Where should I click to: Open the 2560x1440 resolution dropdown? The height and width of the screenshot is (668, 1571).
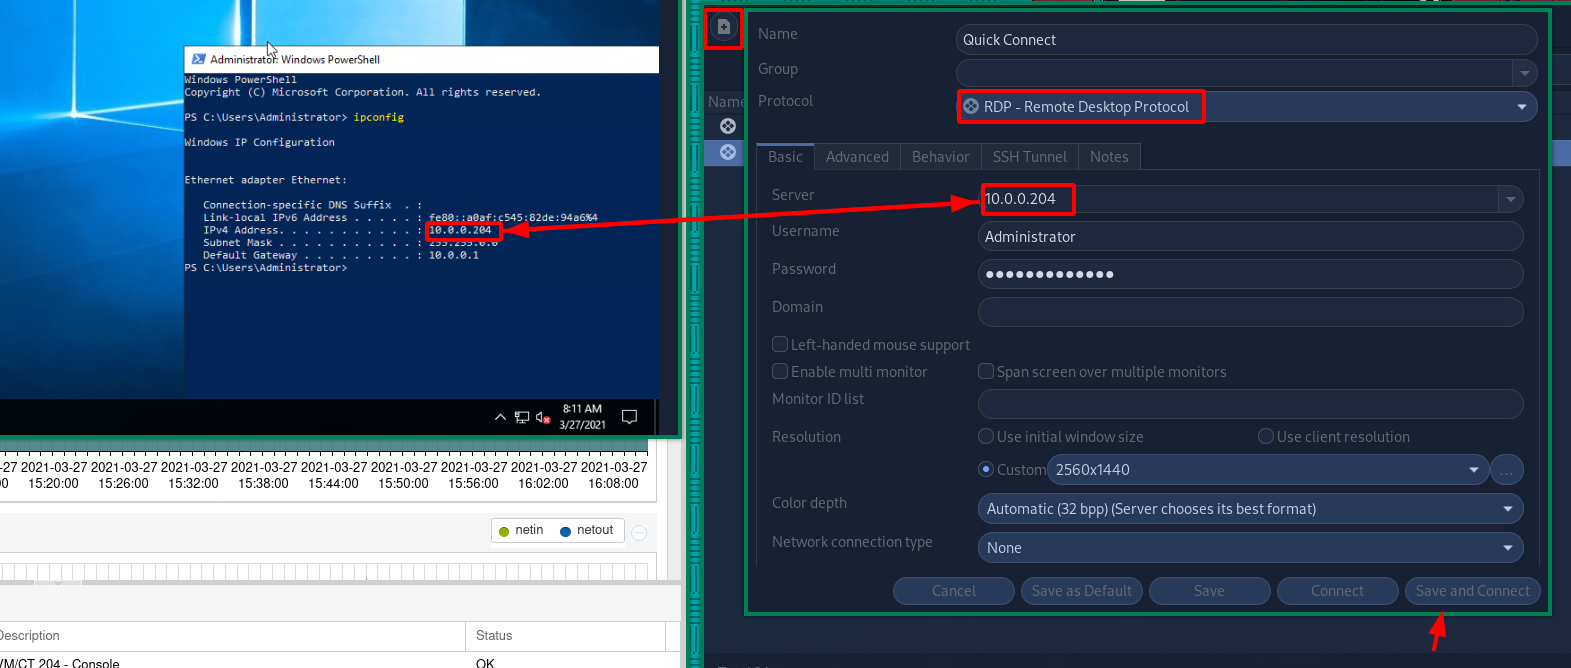point(1268,470)
